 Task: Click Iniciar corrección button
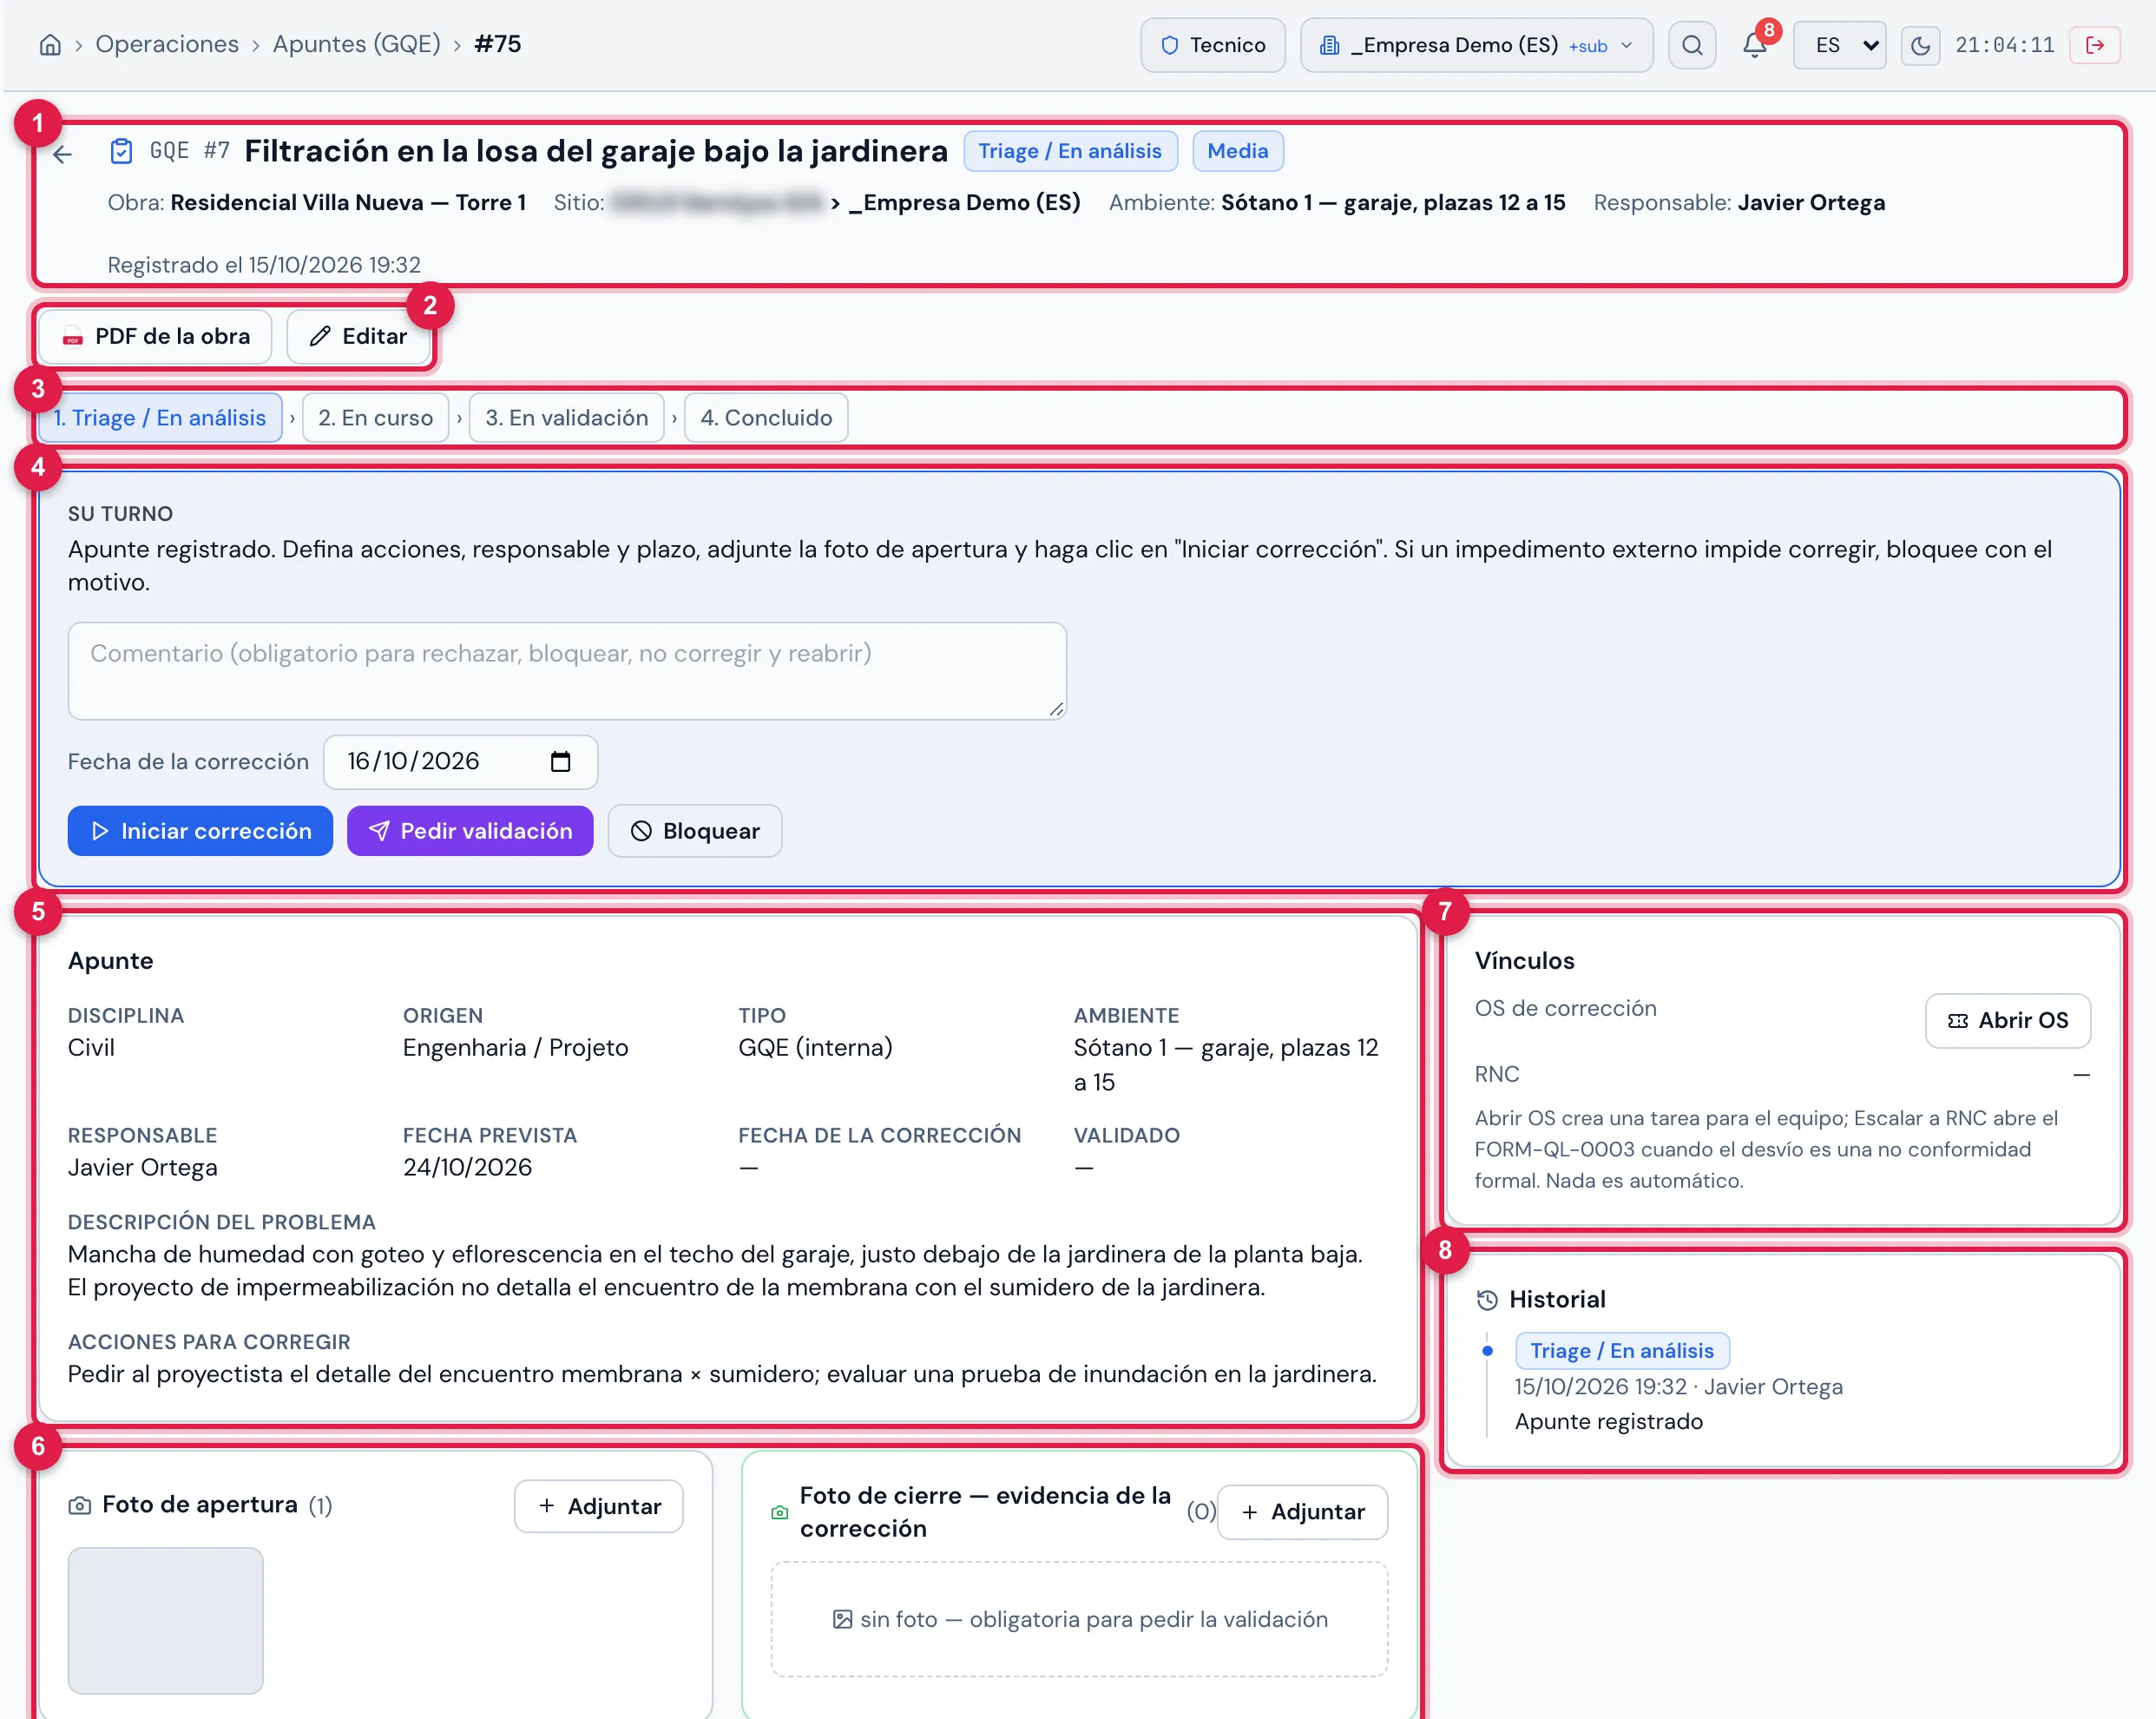pyautogui.click(x=200, y=831)
